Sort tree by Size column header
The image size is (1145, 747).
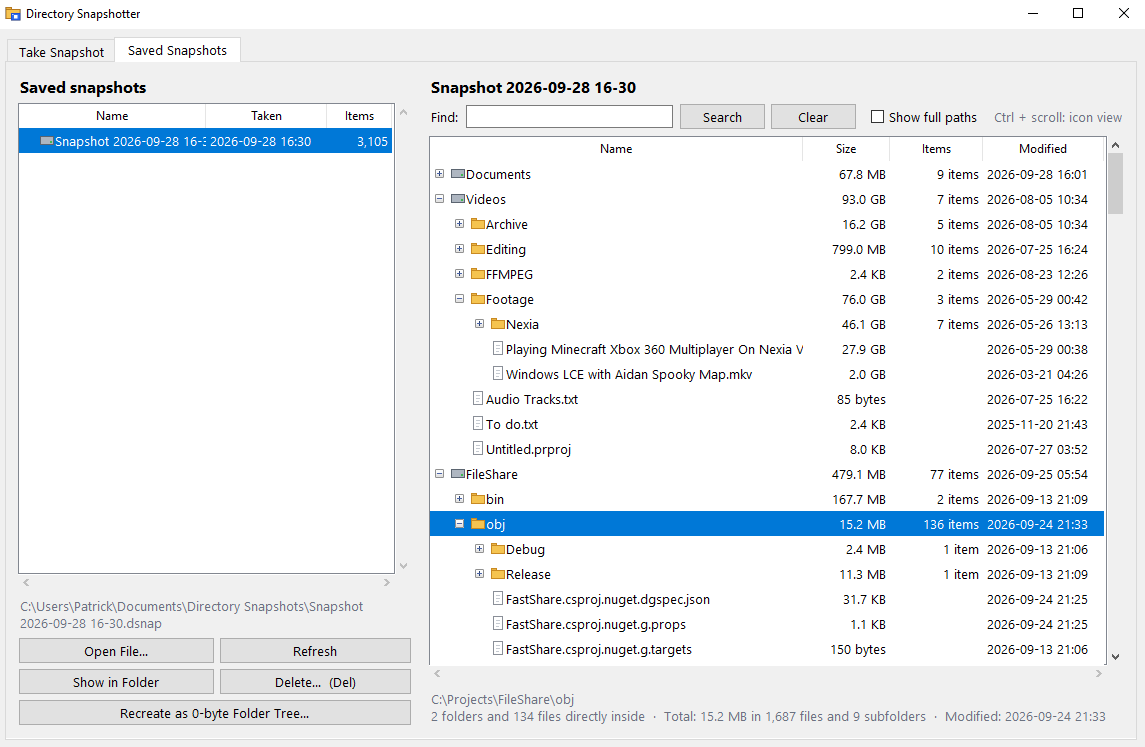pos(846,148)
